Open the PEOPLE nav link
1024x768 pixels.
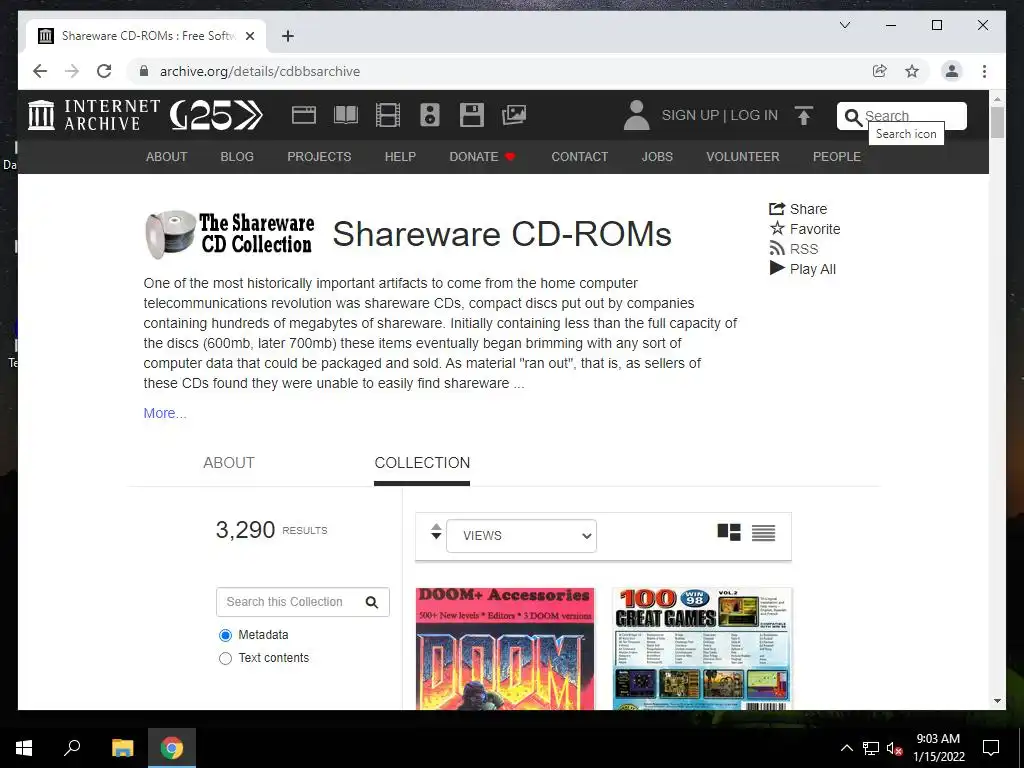[837, 157]
